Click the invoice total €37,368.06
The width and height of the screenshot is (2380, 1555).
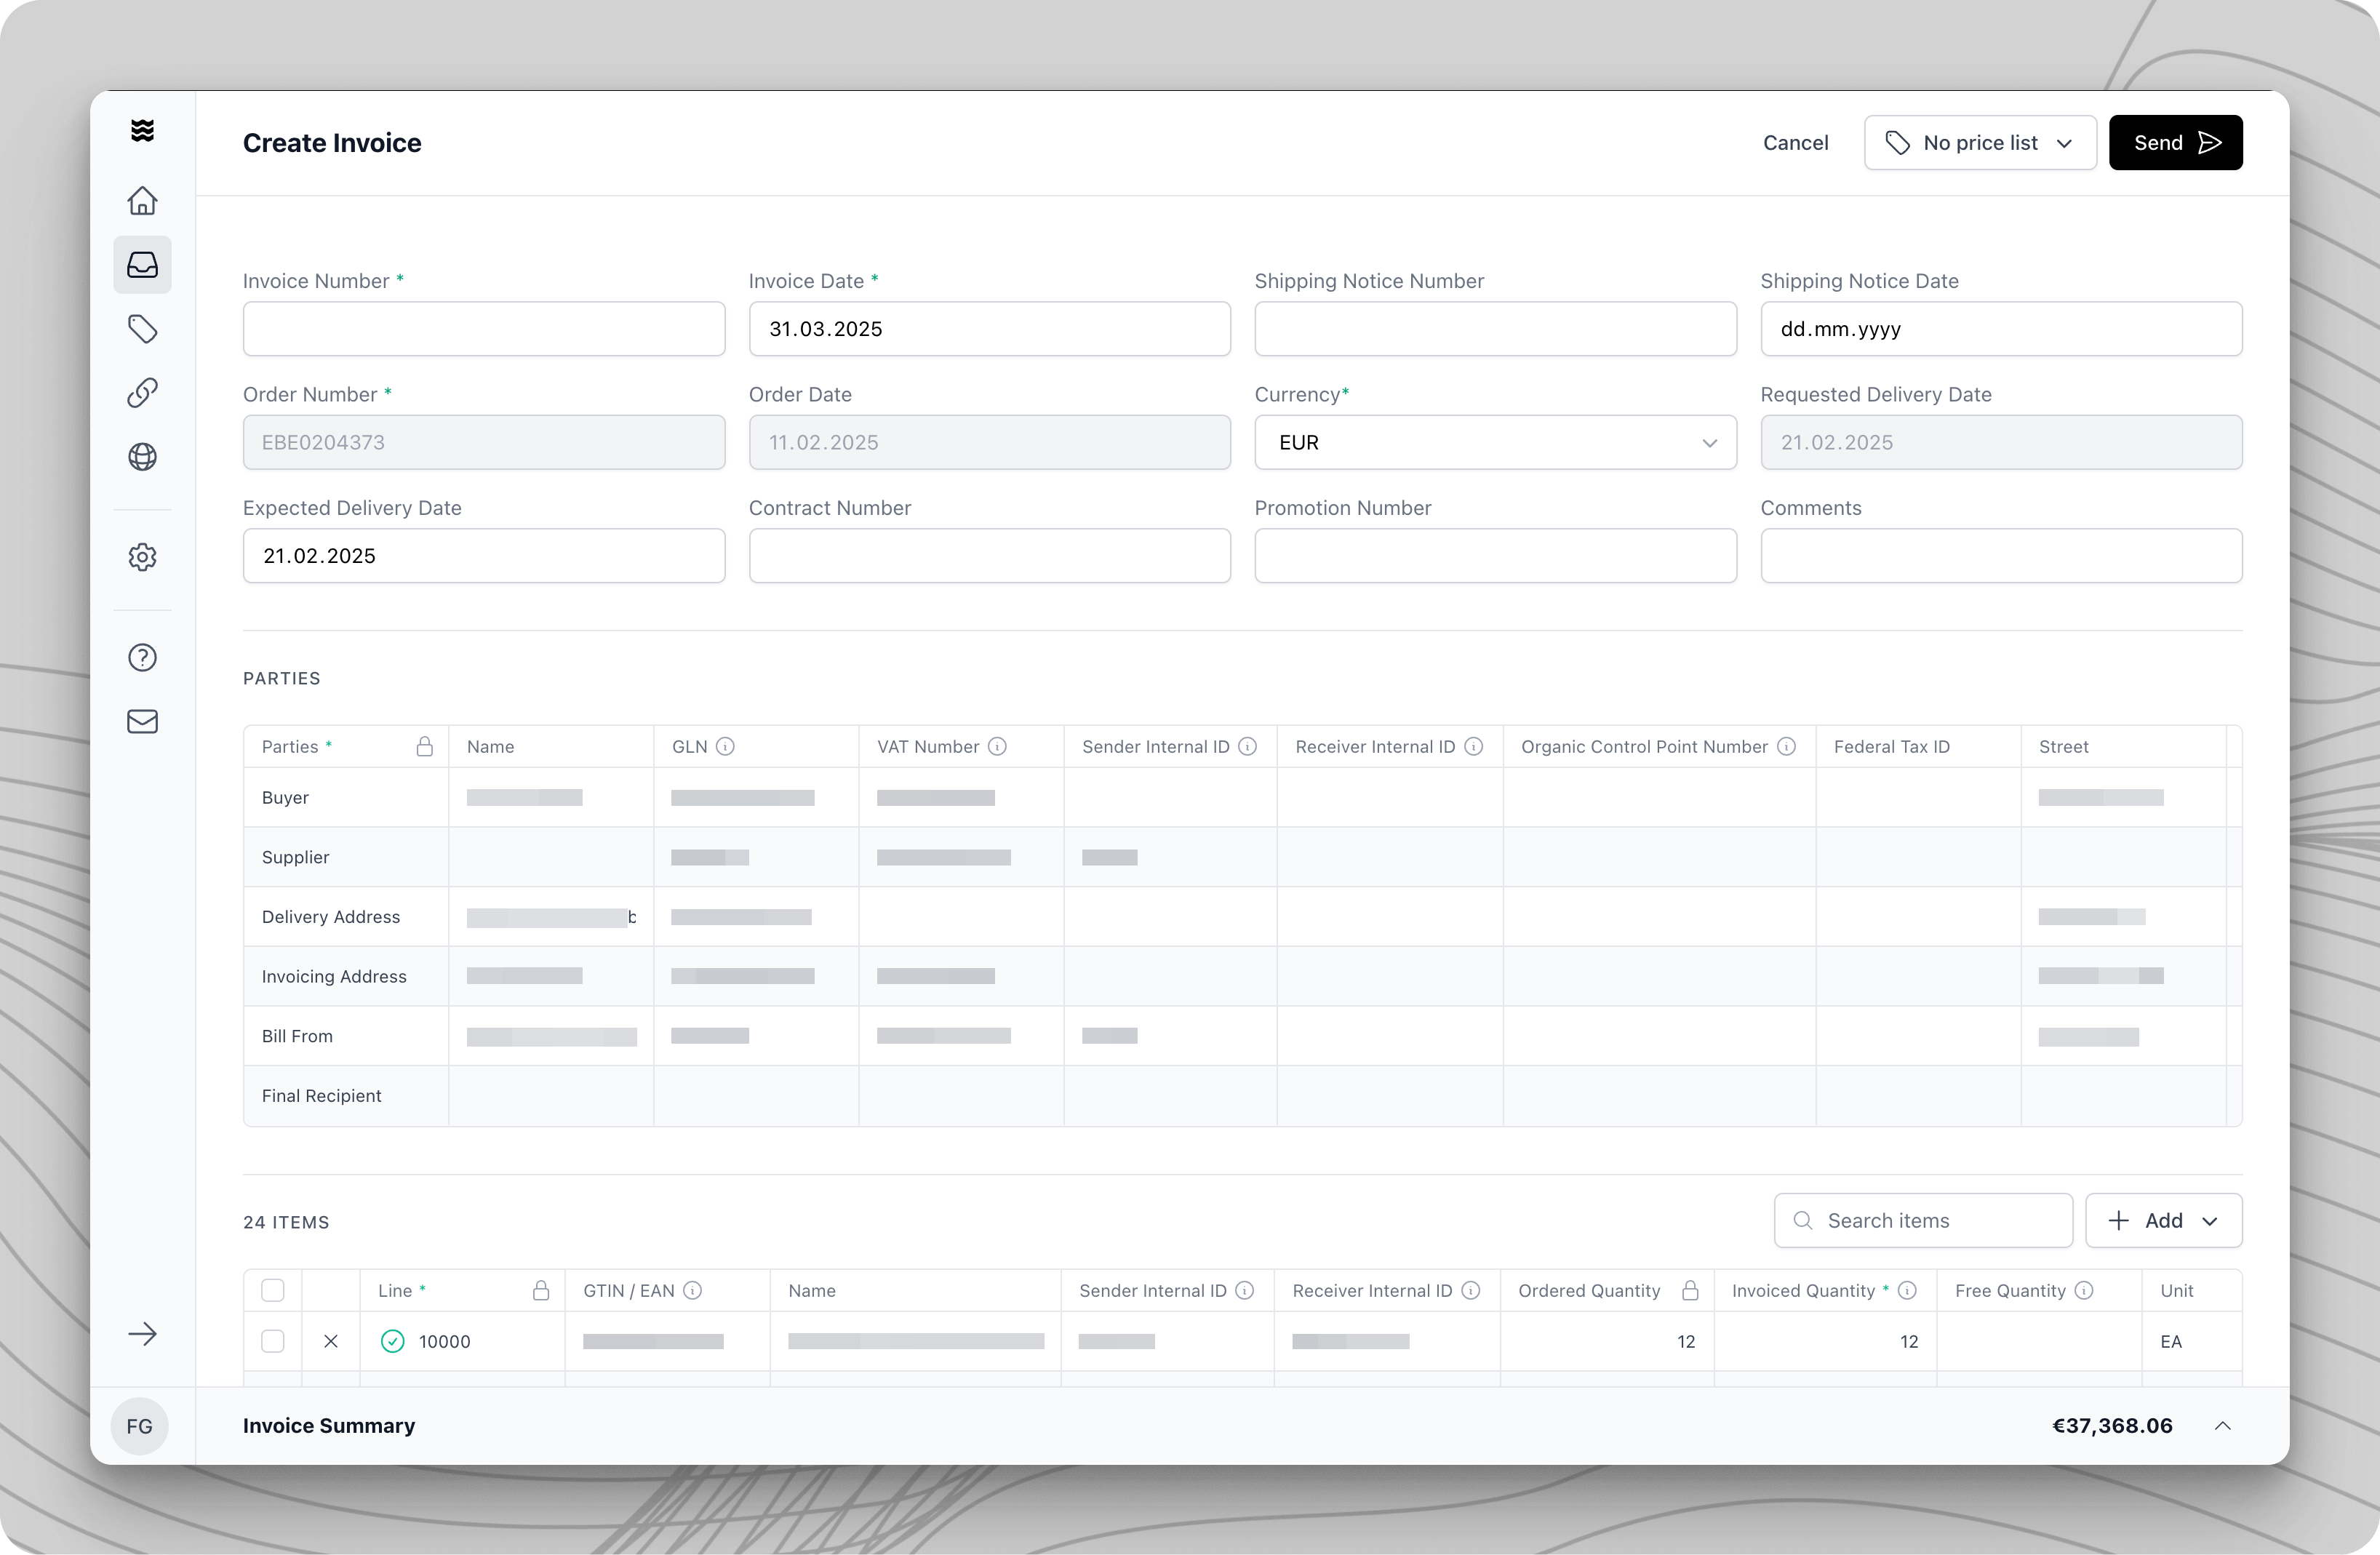(x=2112, y=1426)
